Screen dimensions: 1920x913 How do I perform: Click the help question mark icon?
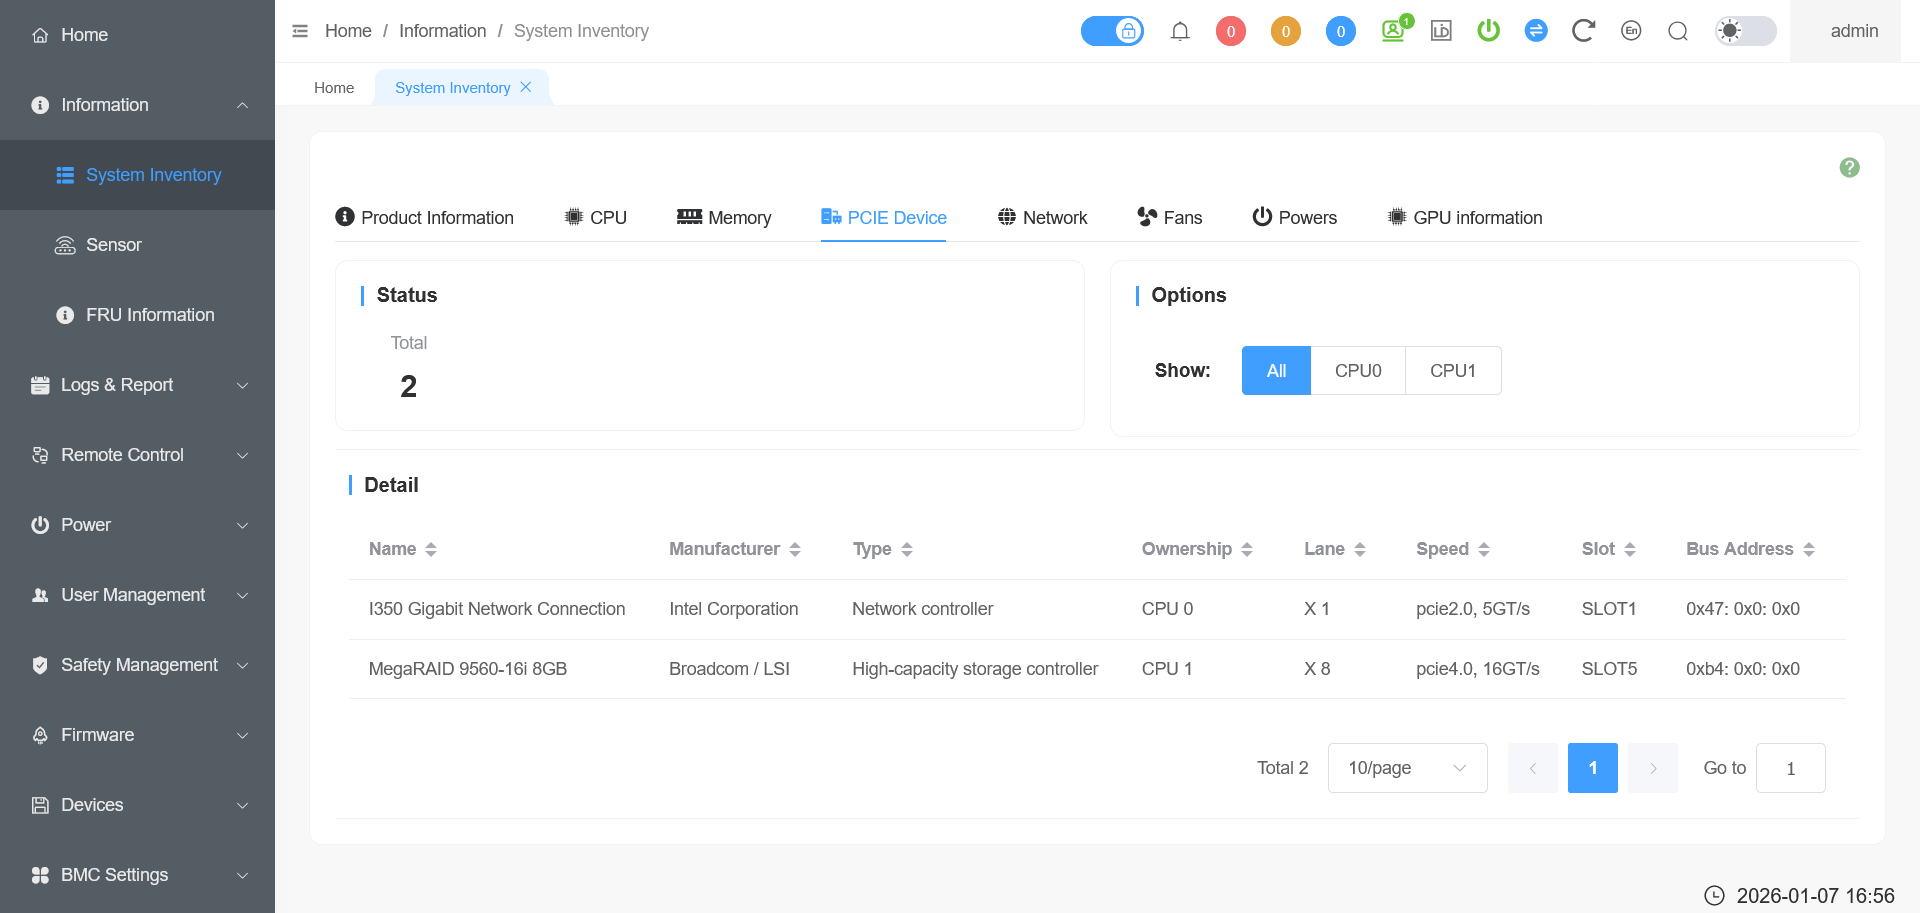click(1849, 168)
